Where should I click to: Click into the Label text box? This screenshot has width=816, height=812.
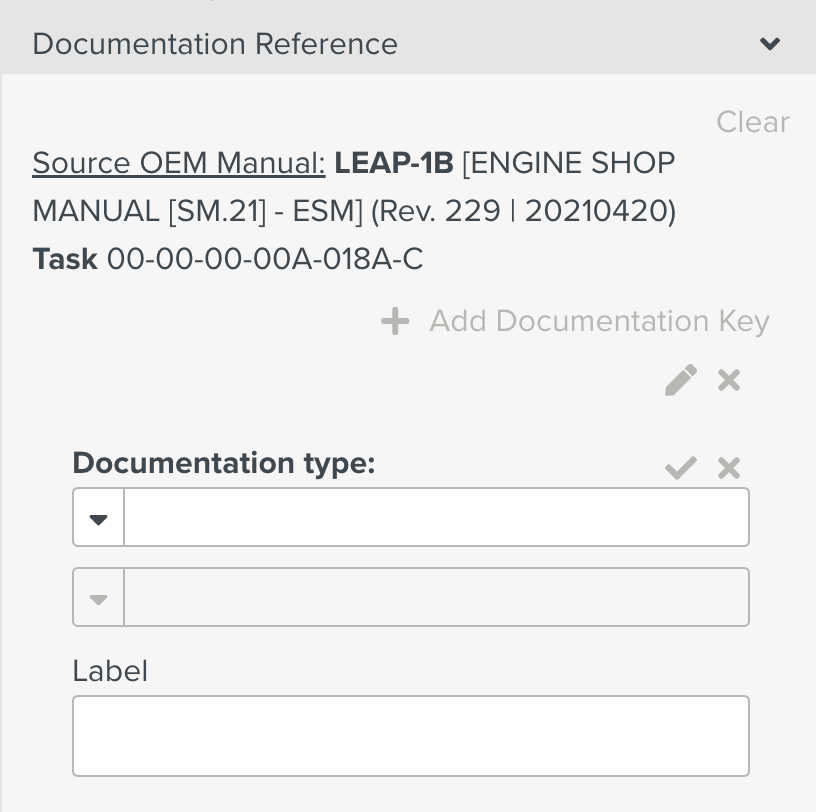[x=411, y=736]
